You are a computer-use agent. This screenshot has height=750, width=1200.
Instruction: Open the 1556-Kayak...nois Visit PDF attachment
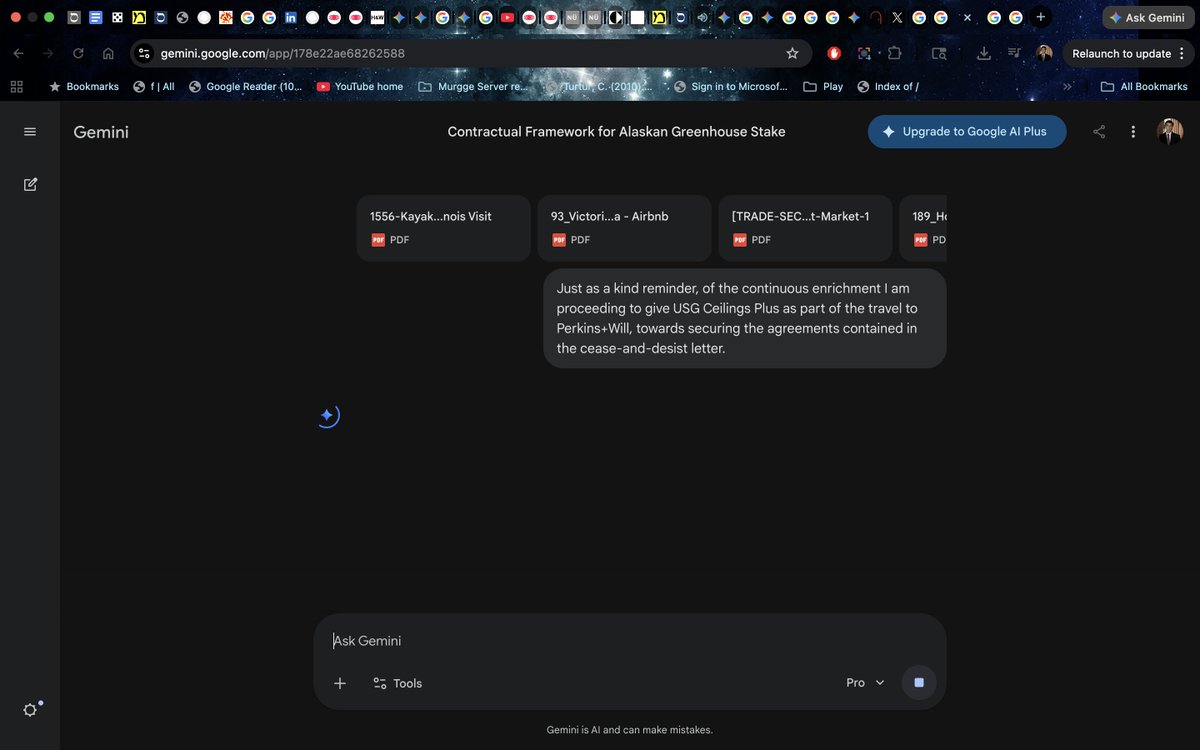pos(444,228)
